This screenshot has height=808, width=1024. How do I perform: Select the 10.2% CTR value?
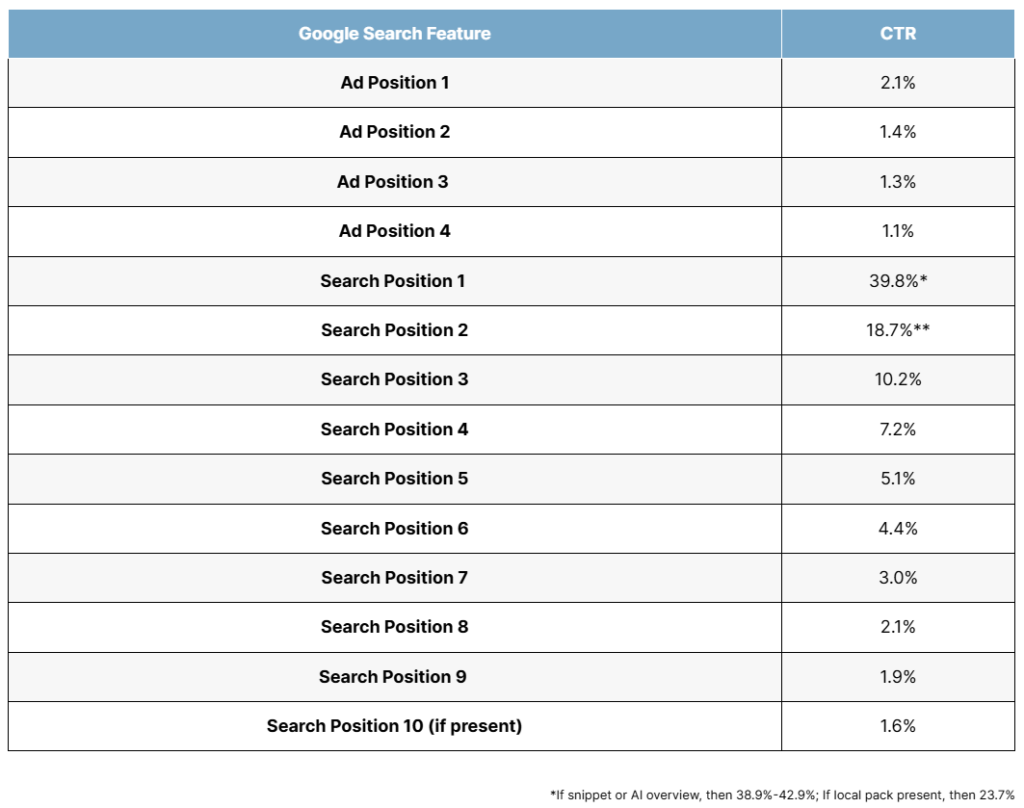click(898, 380)
